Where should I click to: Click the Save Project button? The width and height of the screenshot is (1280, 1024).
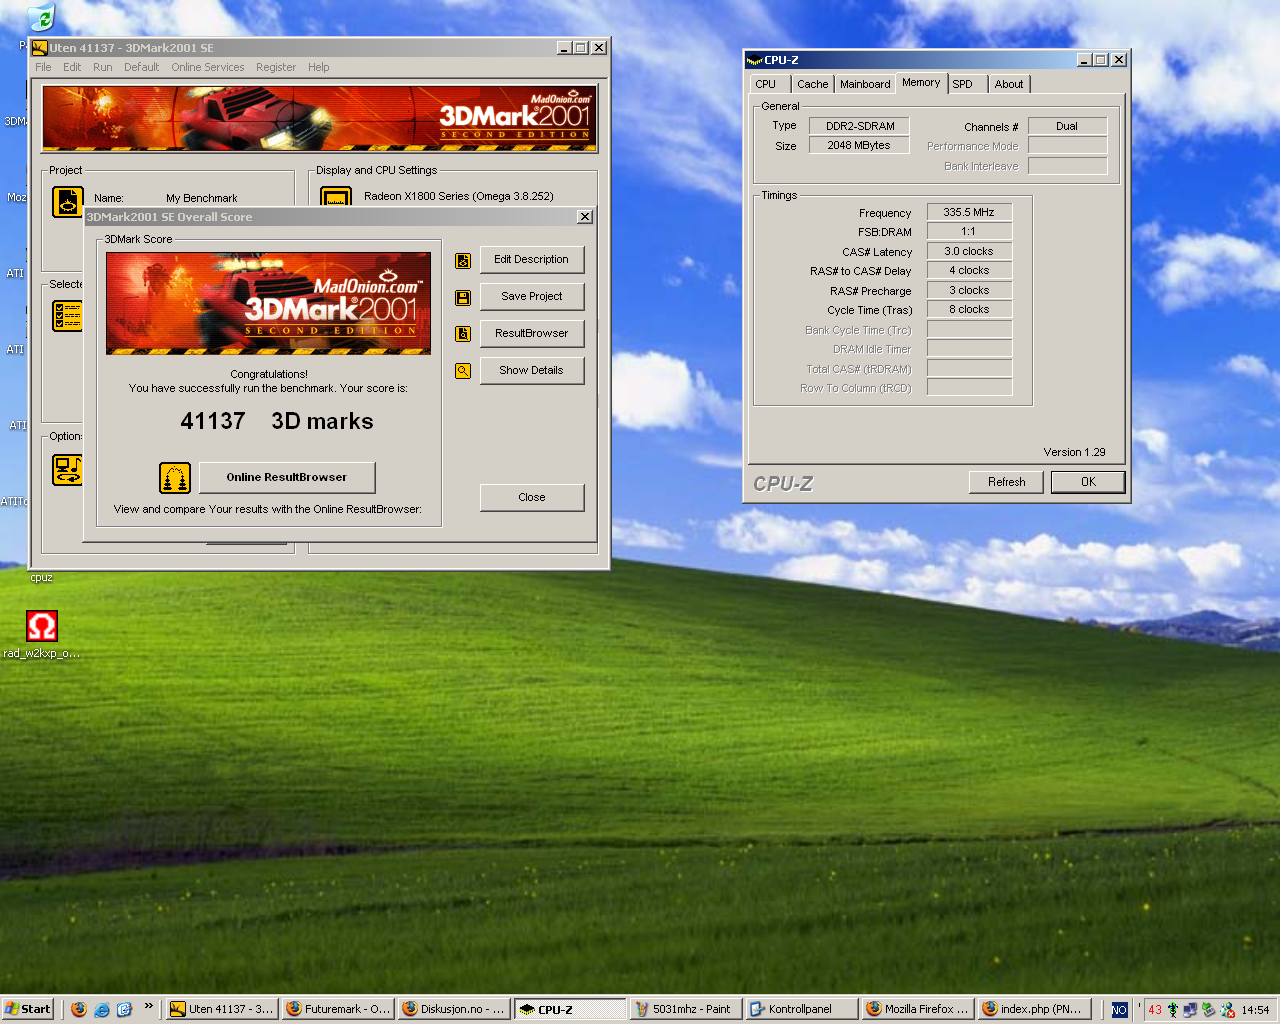click(x=532, y=296)
